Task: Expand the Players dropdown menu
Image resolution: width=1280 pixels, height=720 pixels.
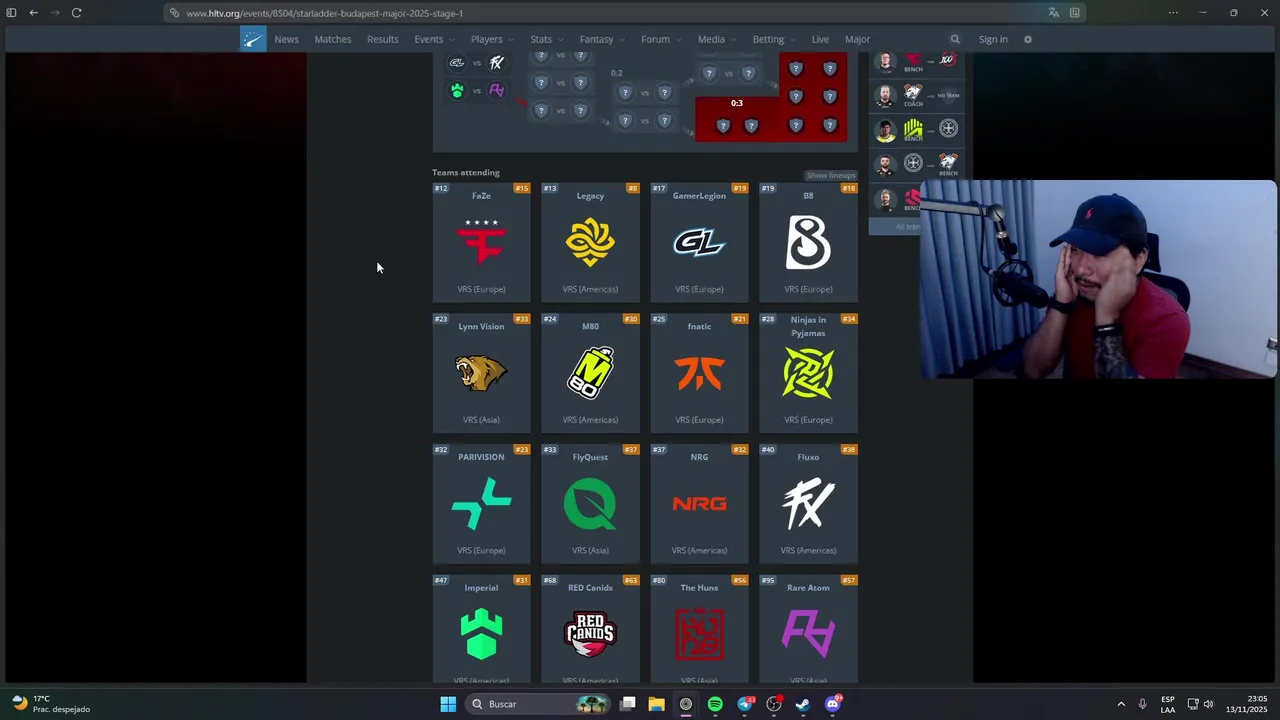Action: tap(492, 39)
